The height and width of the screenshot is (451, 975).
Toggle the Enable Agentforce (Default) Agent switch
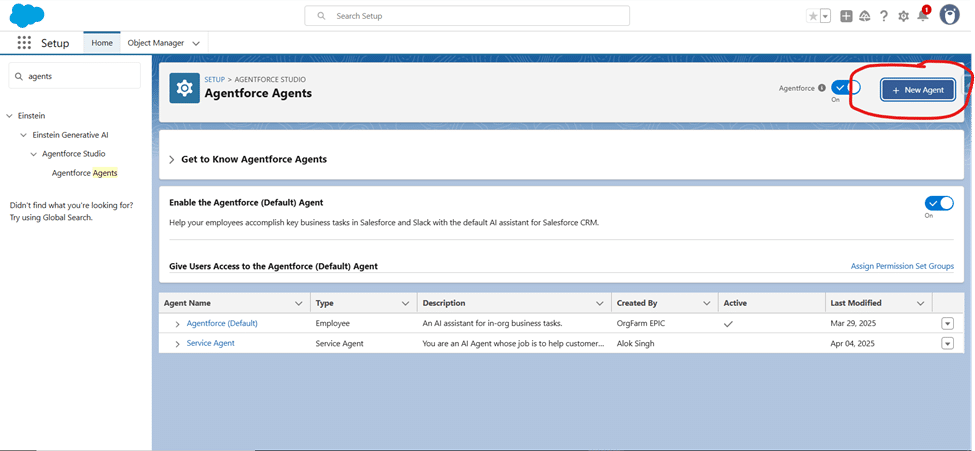[939, 203]
